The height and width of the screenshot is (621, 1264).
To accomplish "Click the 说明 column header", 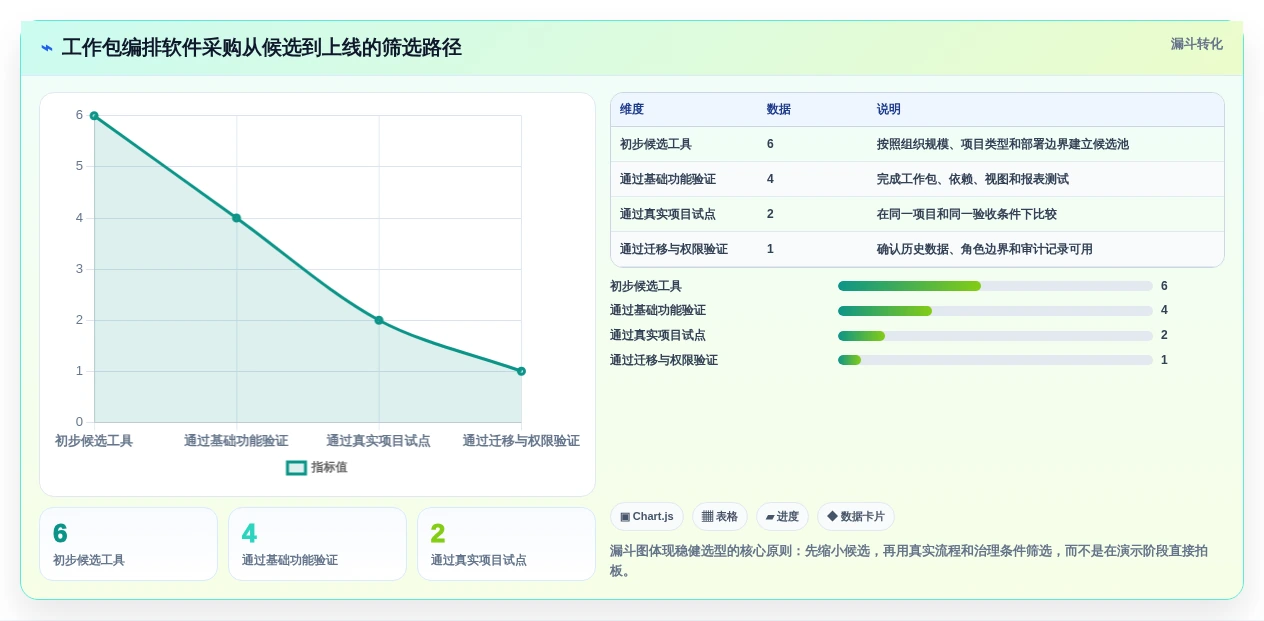I will 889,109.
